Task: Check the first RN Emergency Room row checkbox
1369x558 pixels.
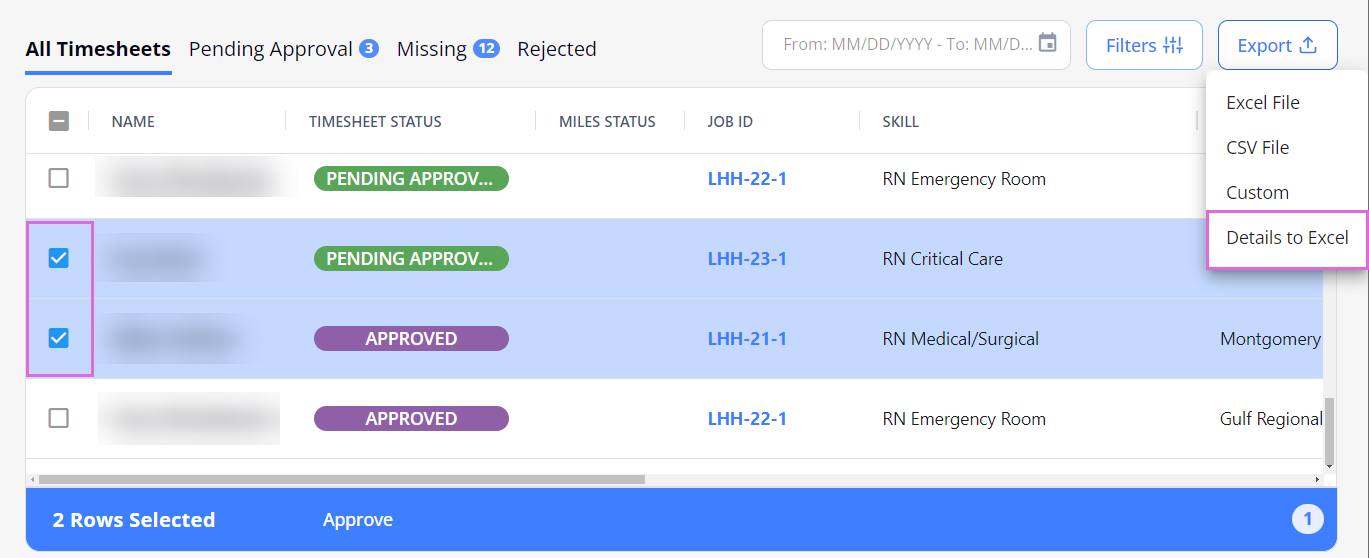Action: (59, 178)
